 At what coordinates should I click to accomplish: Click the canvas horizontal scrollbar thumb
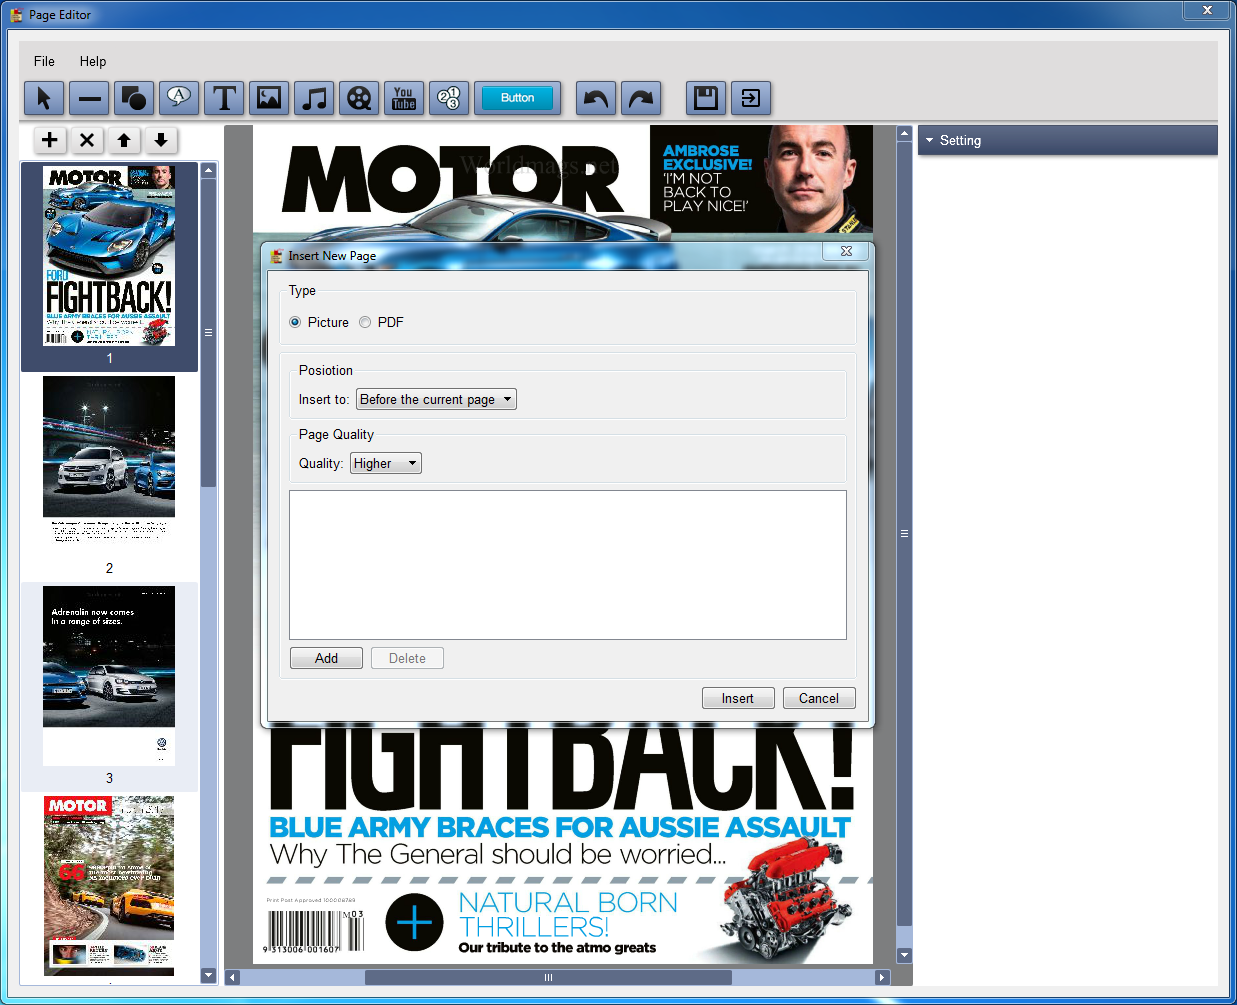[x=548, y=977]
